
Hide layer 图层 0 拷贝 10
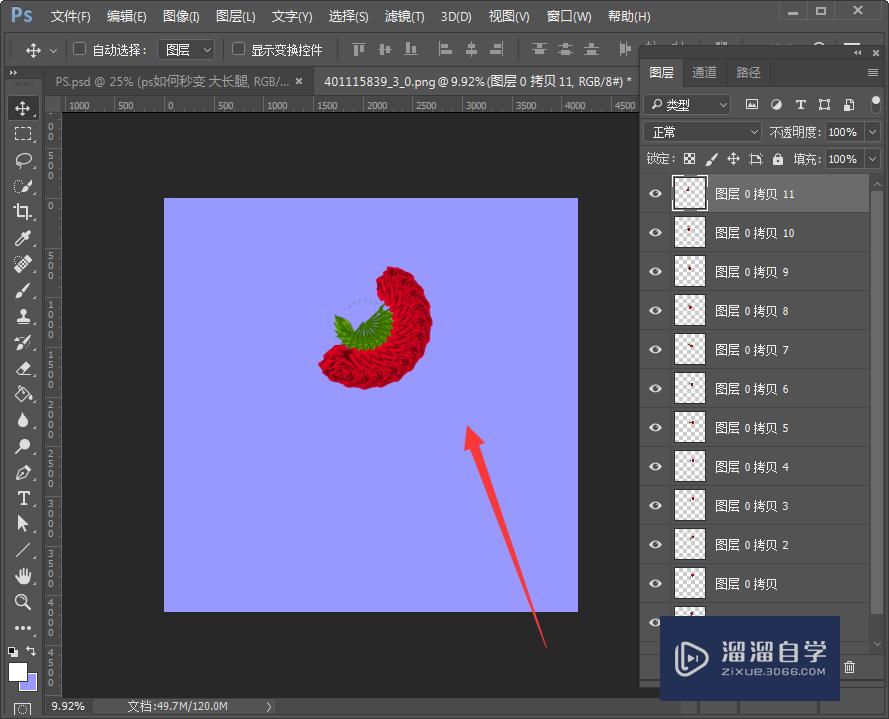(x=655, y=232)
